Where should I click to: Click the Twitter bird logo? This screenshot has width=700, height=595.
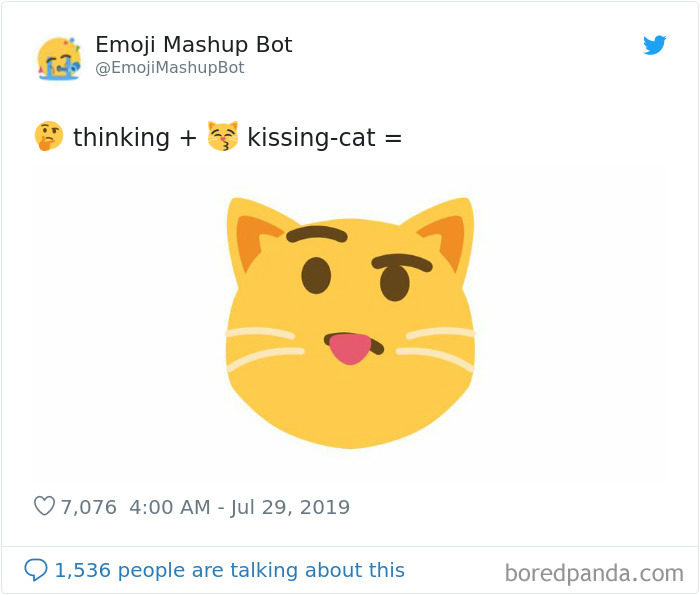click(x=655, y=45)
